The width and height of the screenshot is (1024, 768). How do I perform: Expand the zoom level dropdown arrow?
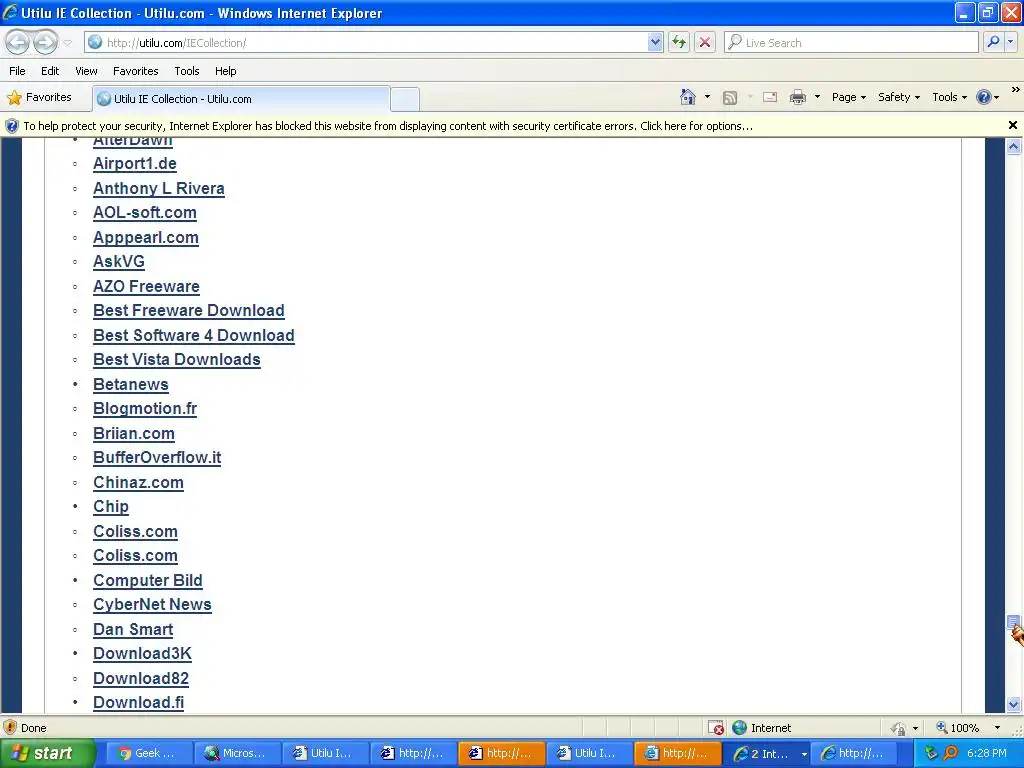(997, 728)
